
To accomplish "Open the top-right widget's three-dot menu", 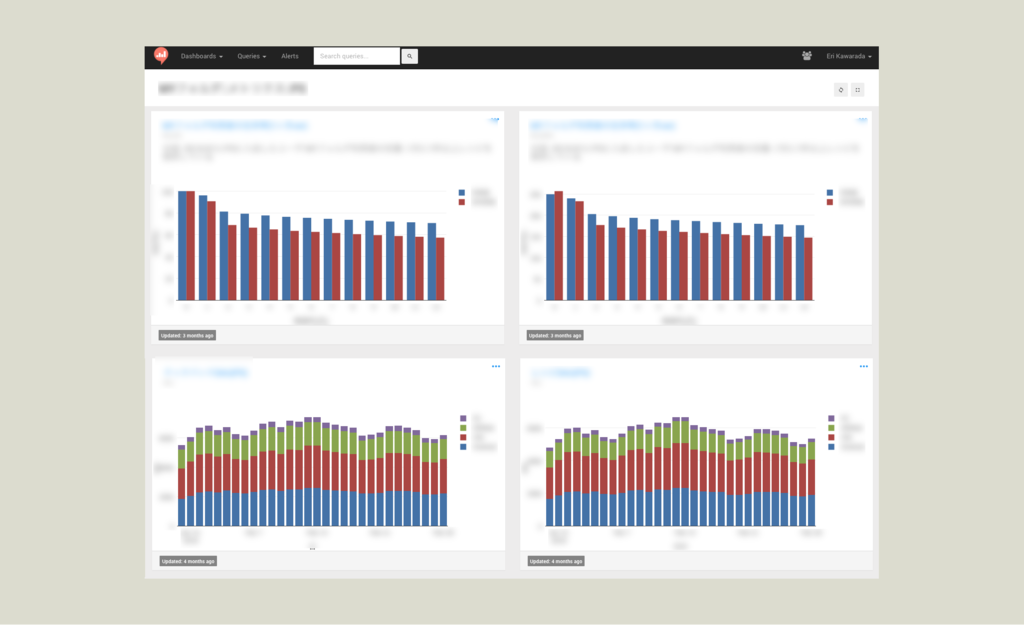I will tap(863, 120).
